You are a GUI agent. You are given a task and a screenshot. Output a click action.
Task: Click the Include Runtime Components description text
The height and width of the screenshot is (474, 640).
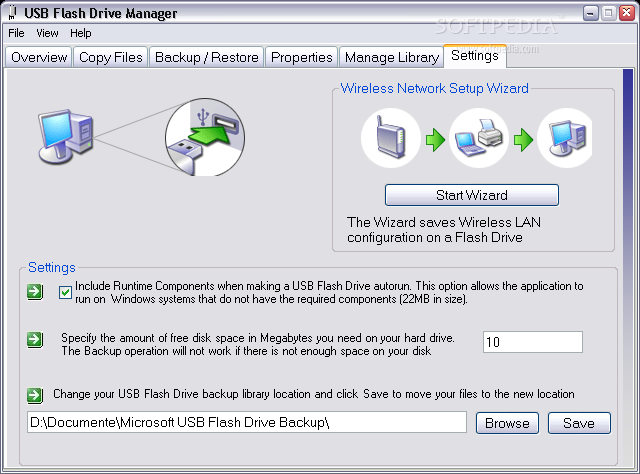[x=329, y=292]
